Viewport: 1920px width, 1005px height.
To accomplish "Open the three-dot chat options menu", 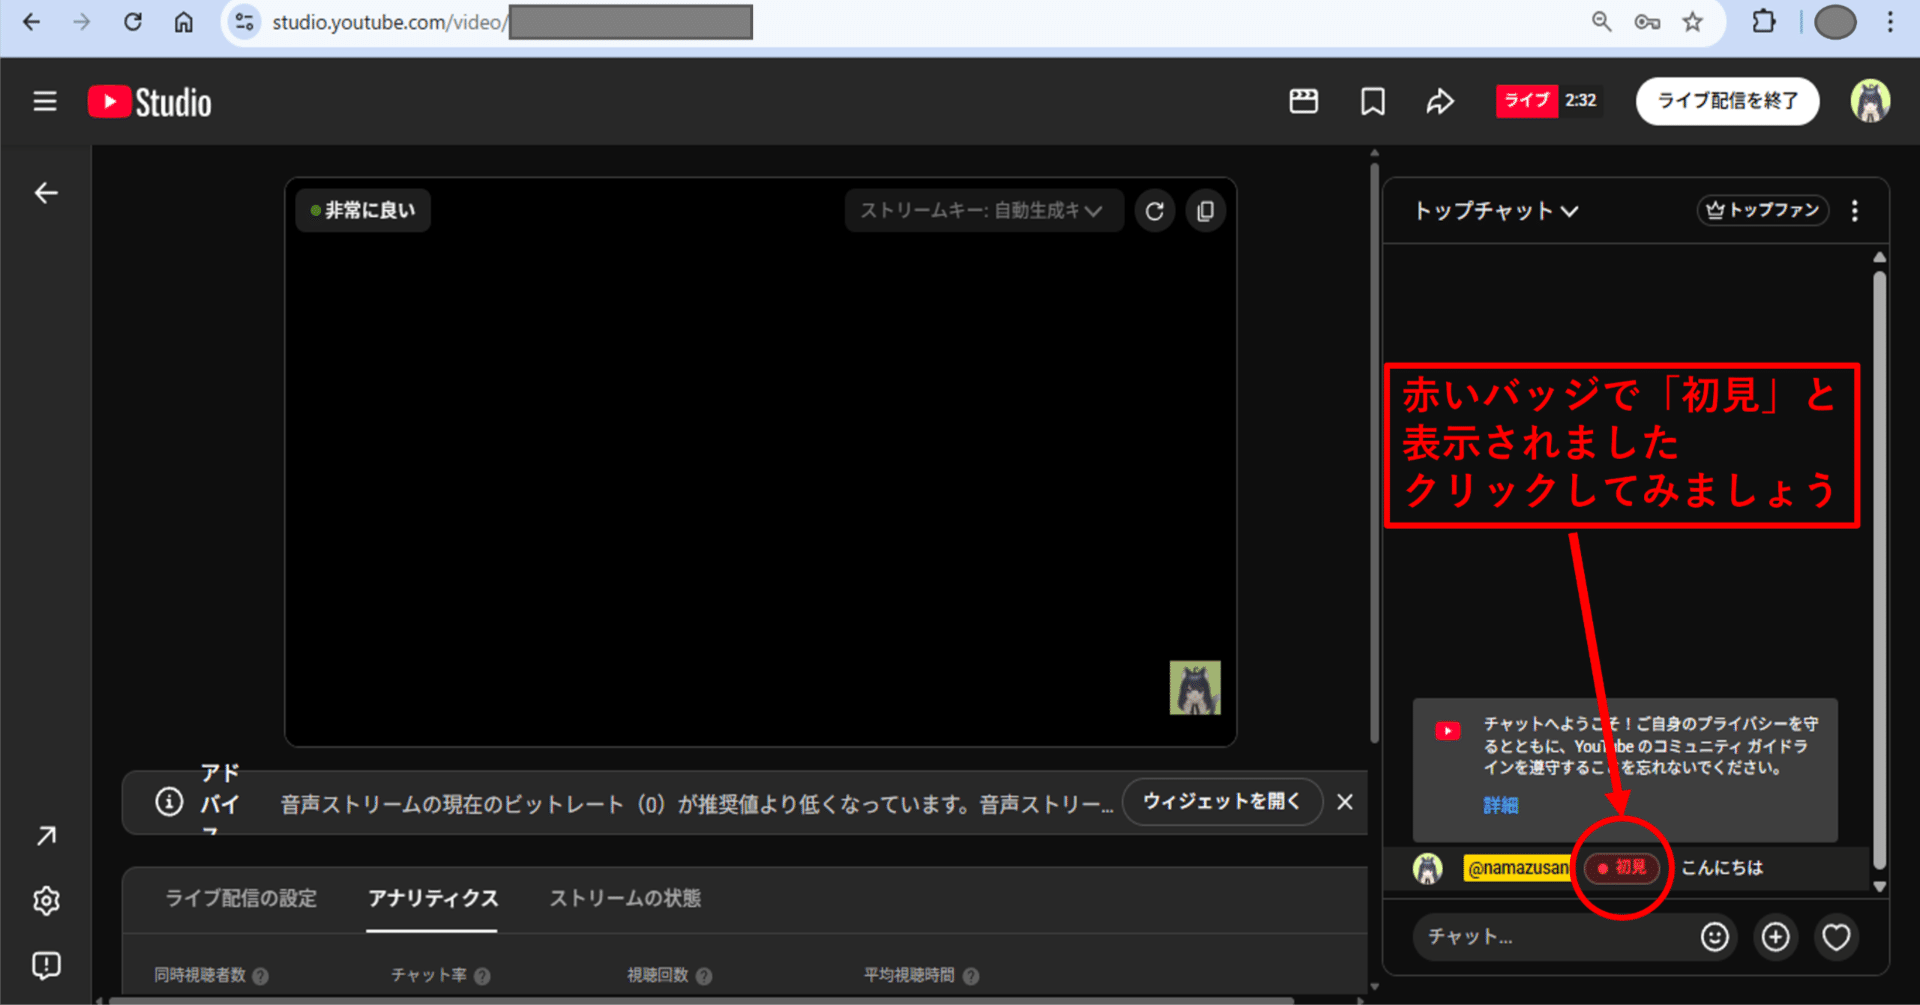I will coord(1856,210).
